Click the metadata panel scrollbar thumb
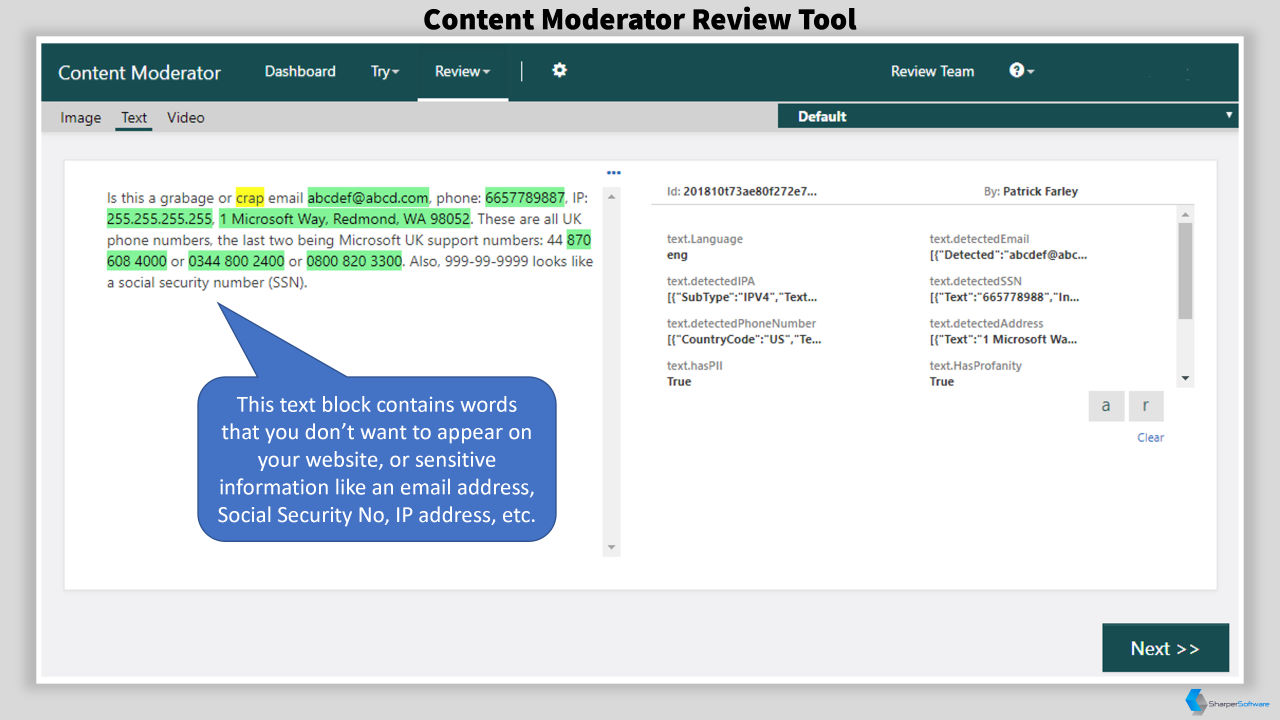The width and height of the screenshot is (1280, 720). 1185,270
